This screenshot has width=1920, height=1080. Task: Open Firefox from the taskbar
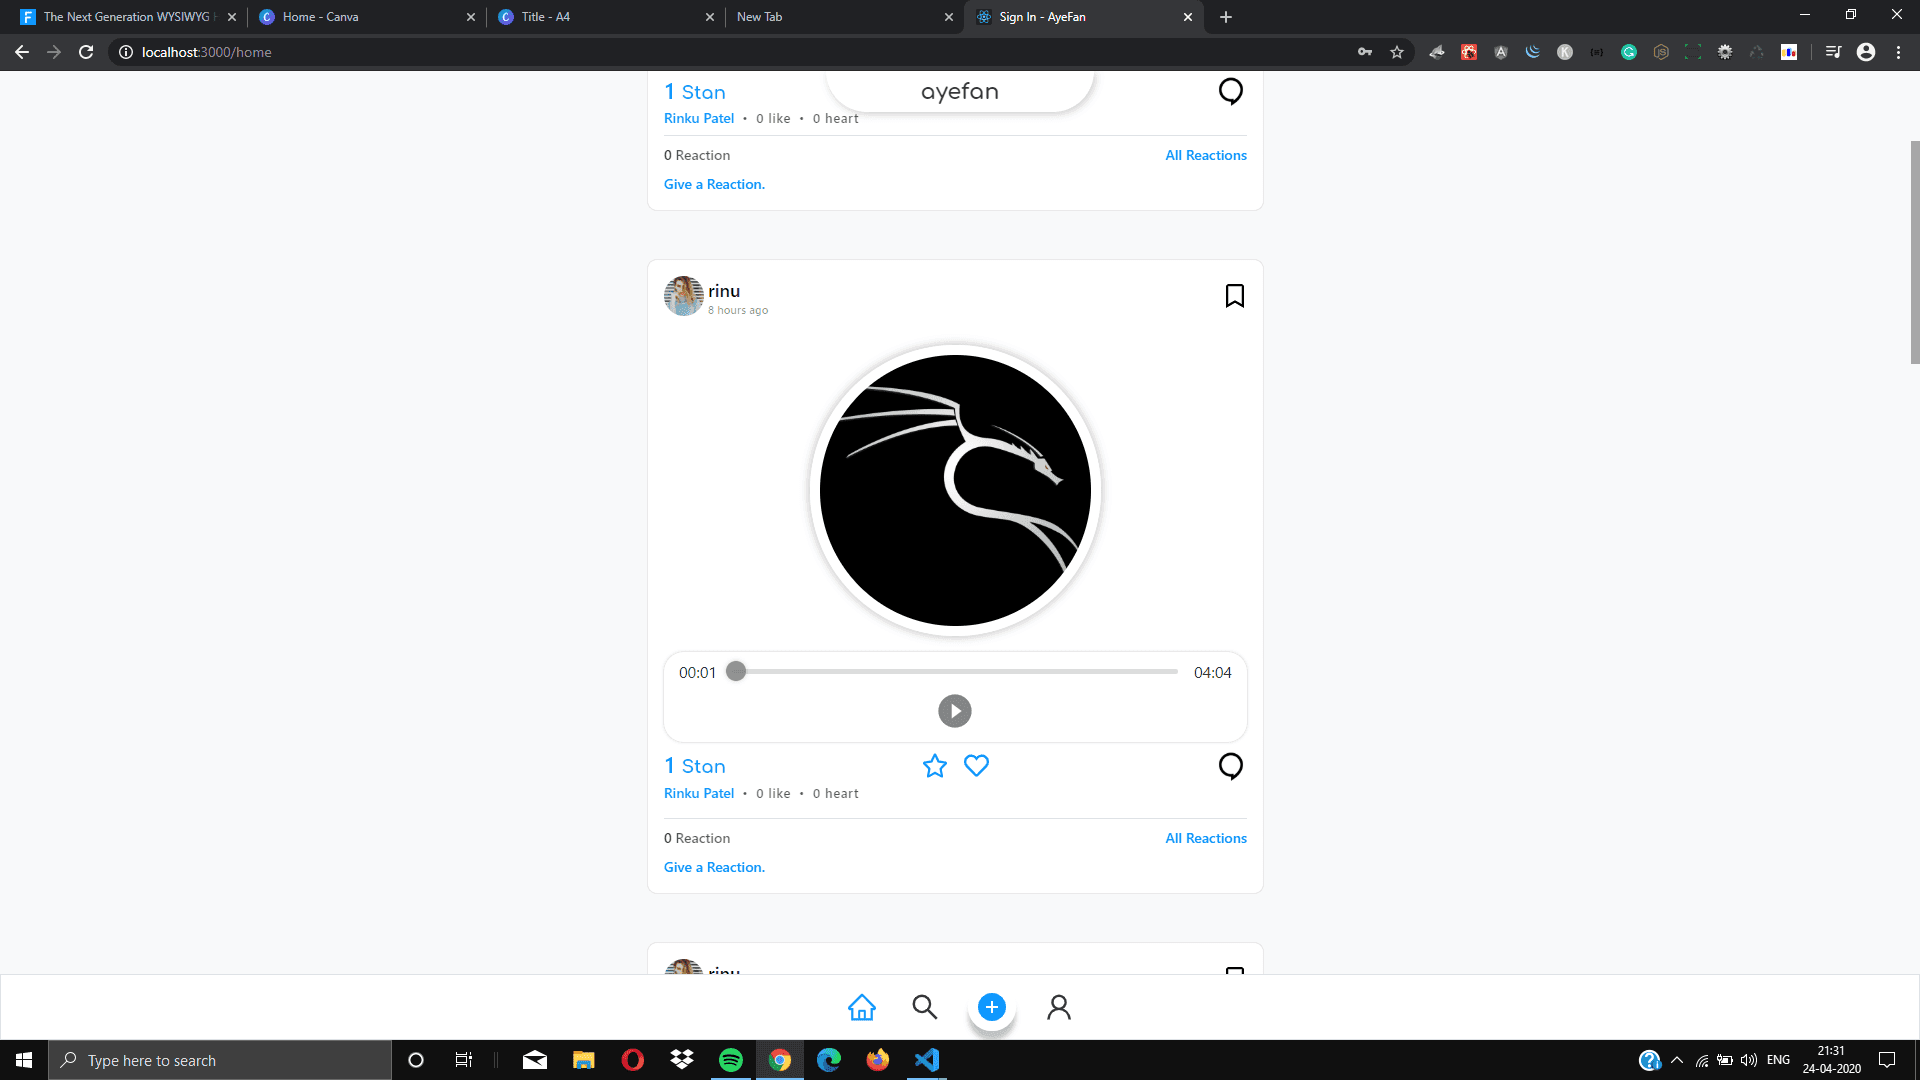click(878, 1060)
